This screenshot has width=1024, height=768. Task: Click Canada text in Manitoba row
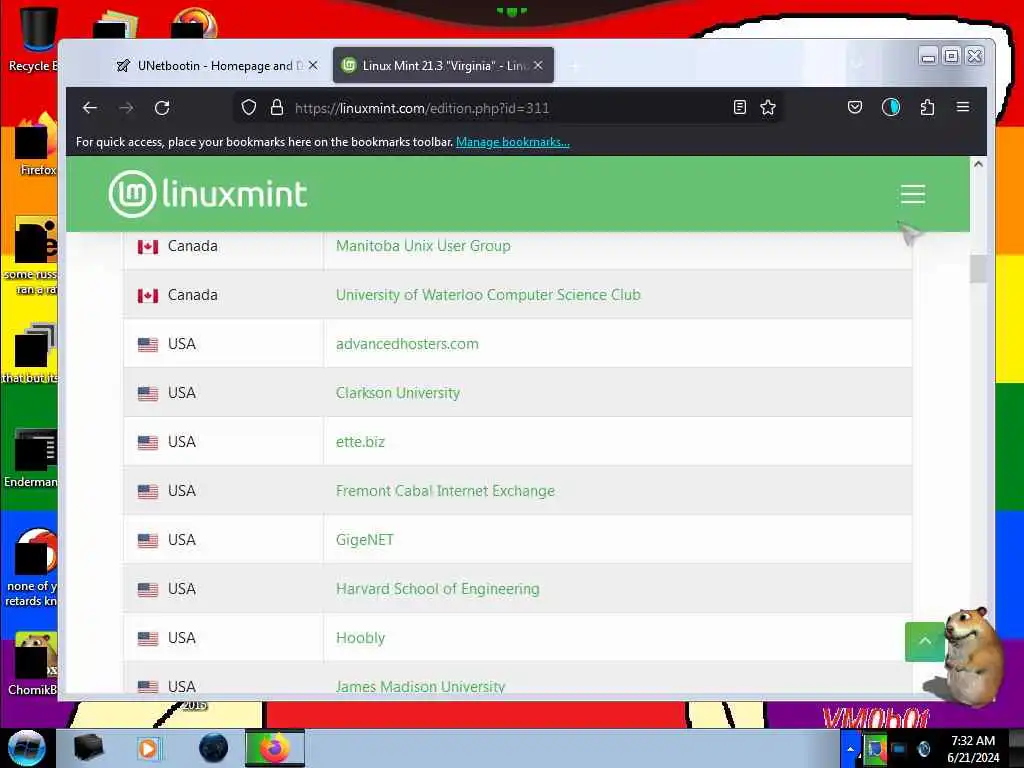(193, 246)
